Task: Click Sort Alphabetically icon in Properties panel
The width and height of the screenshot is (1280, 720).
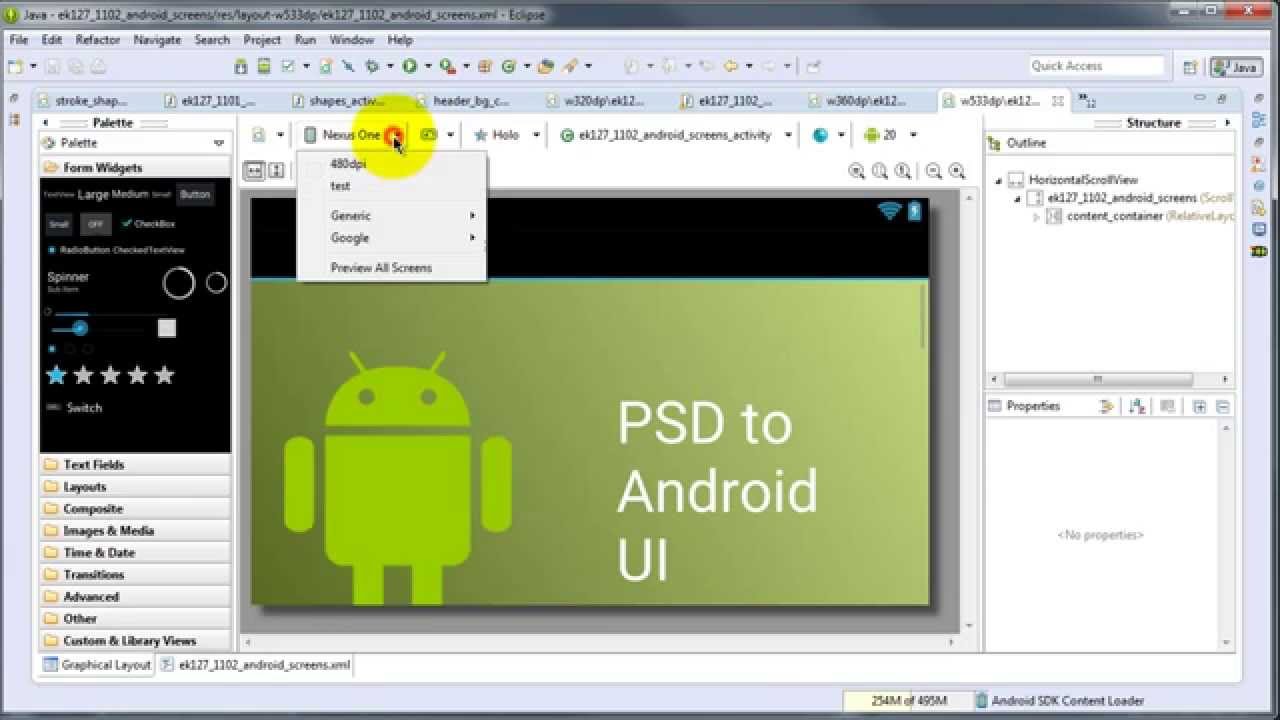Action: point(1137,406)
